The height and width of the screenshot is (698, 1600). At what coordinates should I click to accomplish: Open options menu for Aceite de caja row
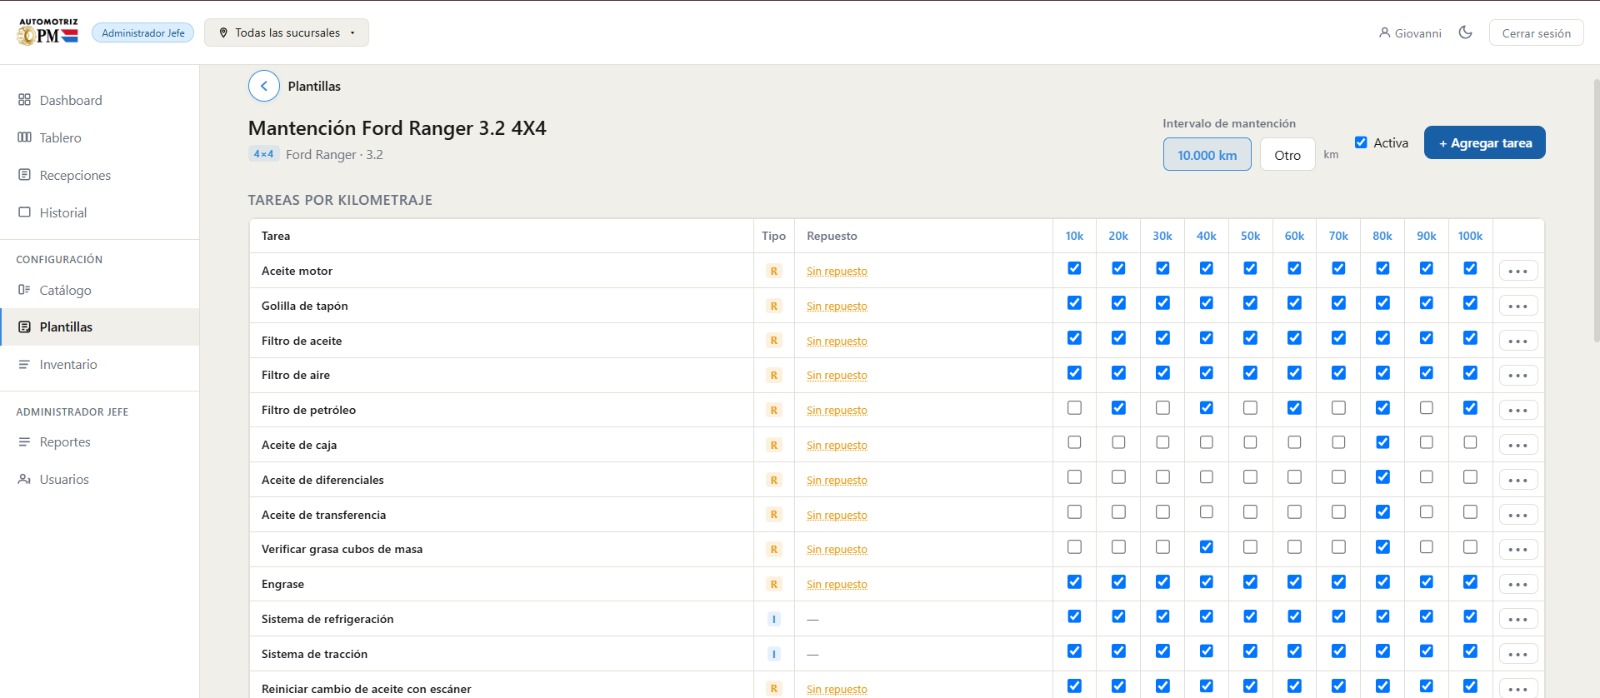1518,445
